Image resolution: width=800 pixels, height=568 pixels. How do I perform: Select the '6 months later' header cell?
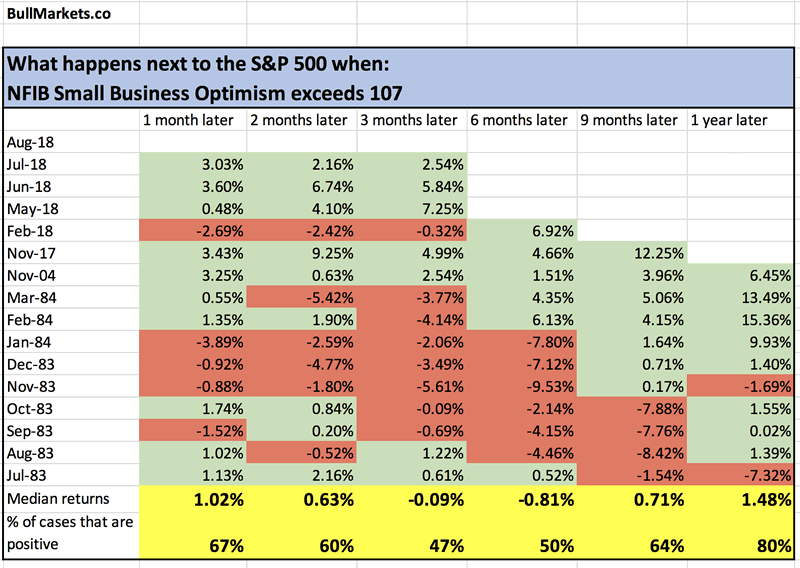(521, 120)
